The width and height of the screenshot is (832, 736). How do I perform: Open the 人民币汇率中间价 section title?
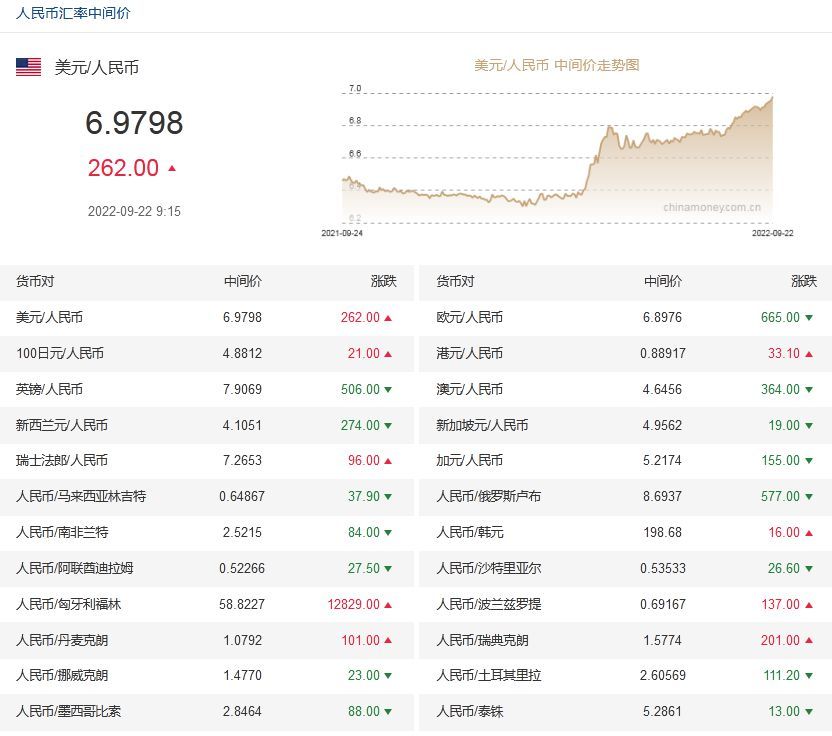73,14
